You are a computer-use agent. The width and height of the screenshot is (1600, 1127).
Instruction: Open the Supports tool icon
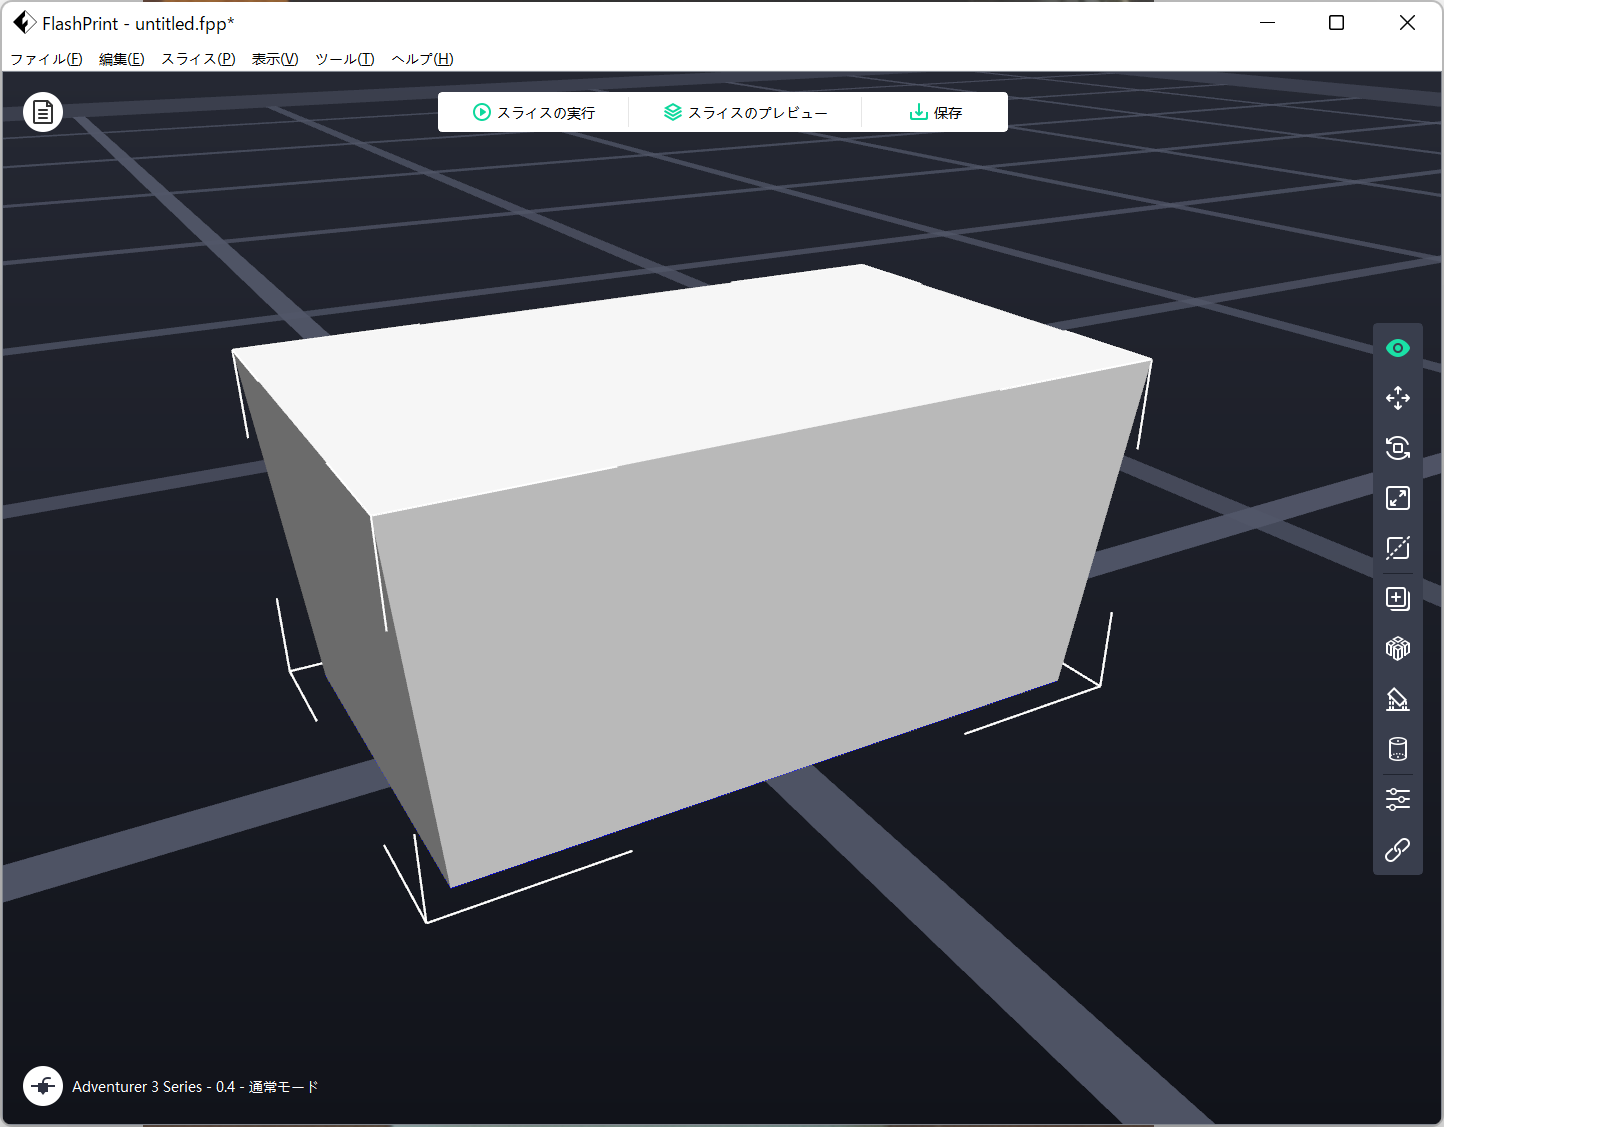(1397, 699)
